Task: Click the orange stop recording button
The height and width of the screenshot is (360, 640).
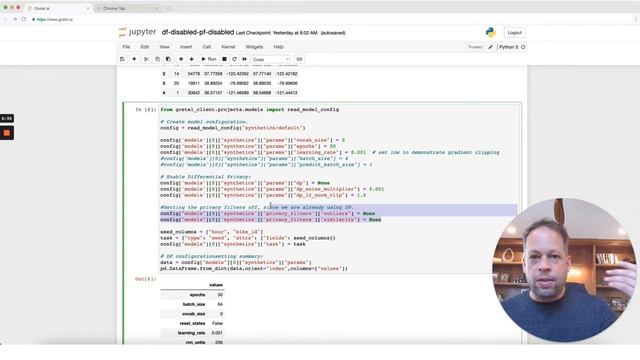Action: click(x=7, y=133)
